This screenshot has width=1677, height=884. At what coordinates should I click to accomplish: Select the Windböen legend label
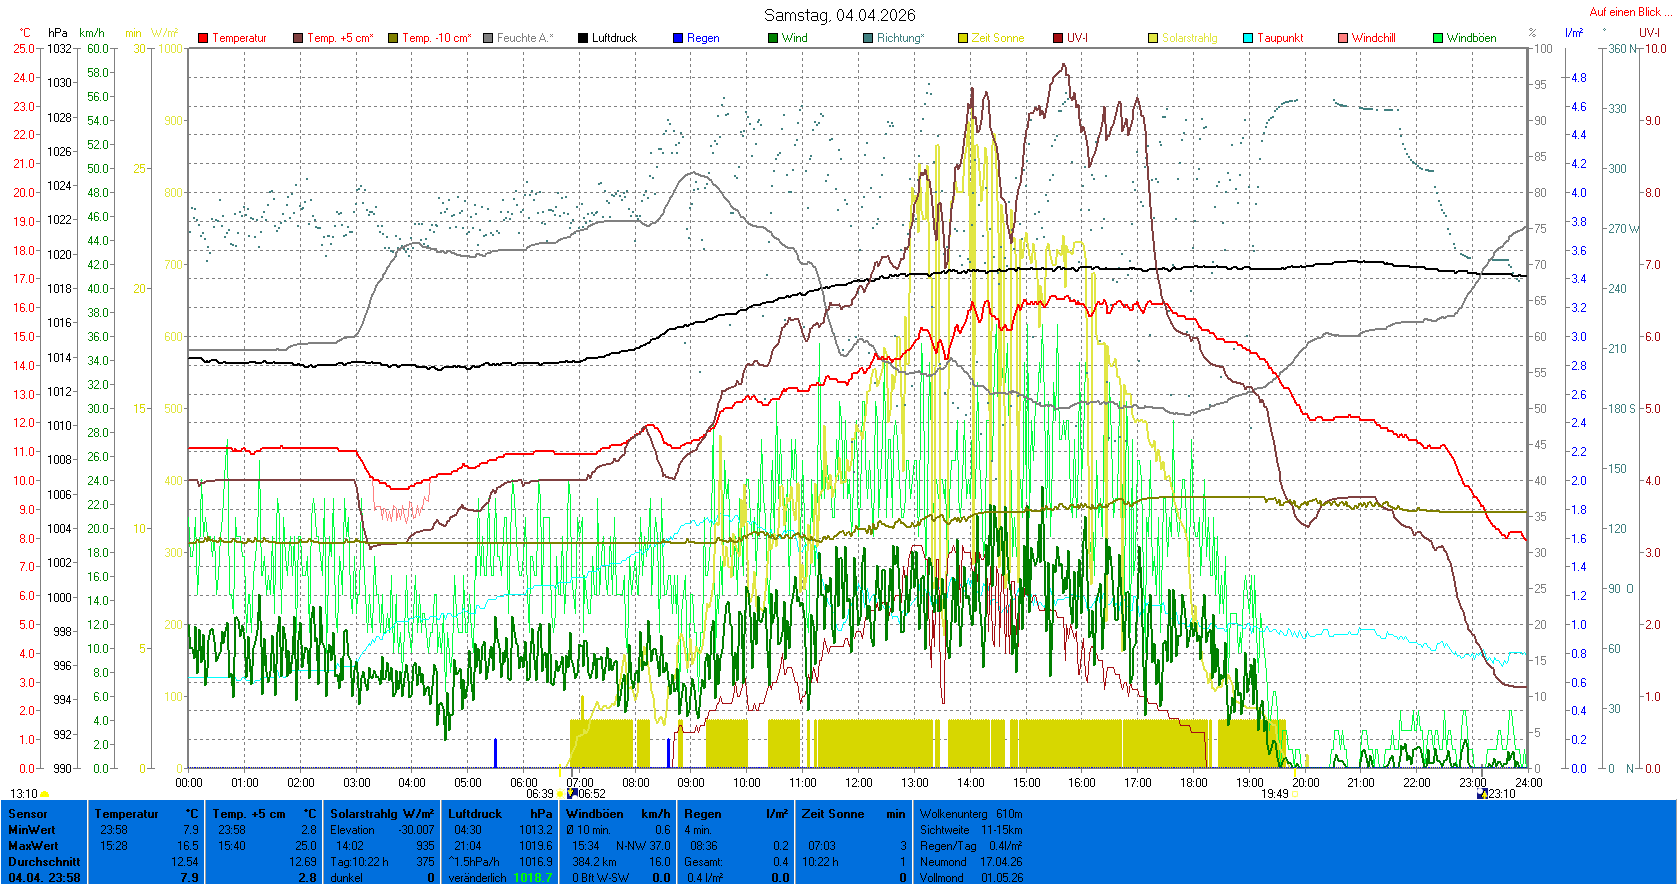coord(1471,38)
